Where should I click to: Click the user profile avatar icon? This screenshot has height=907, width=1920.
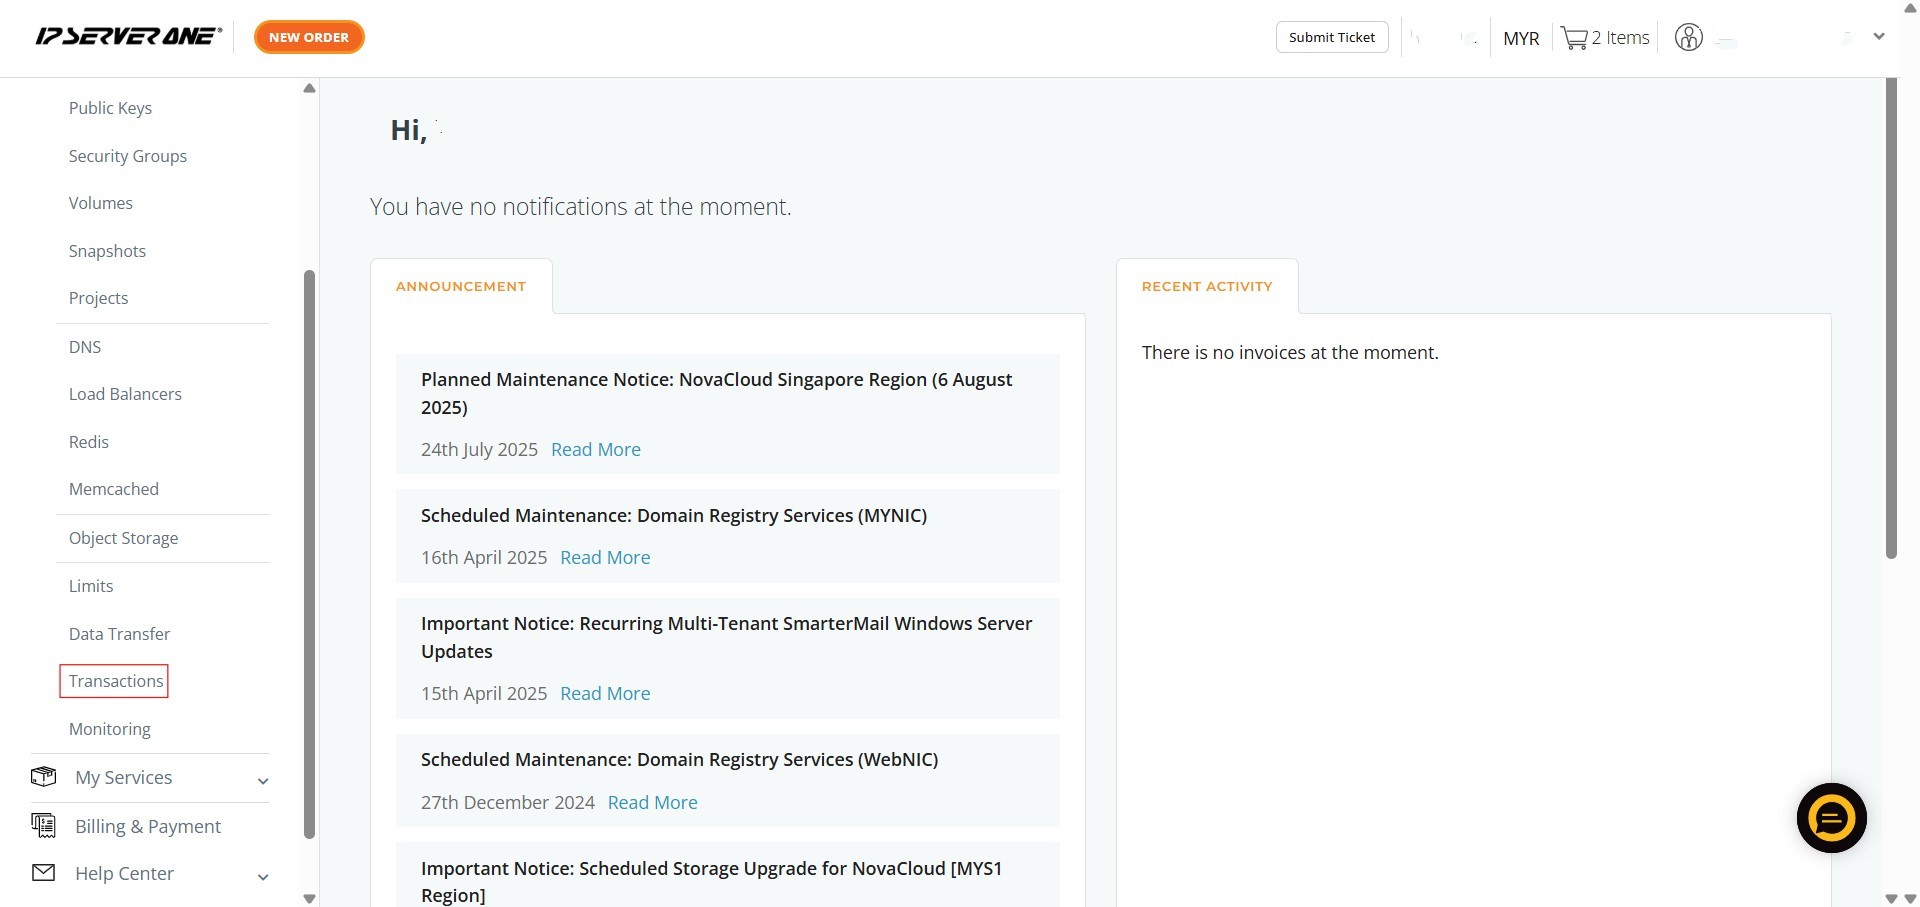coord(1688,38)
